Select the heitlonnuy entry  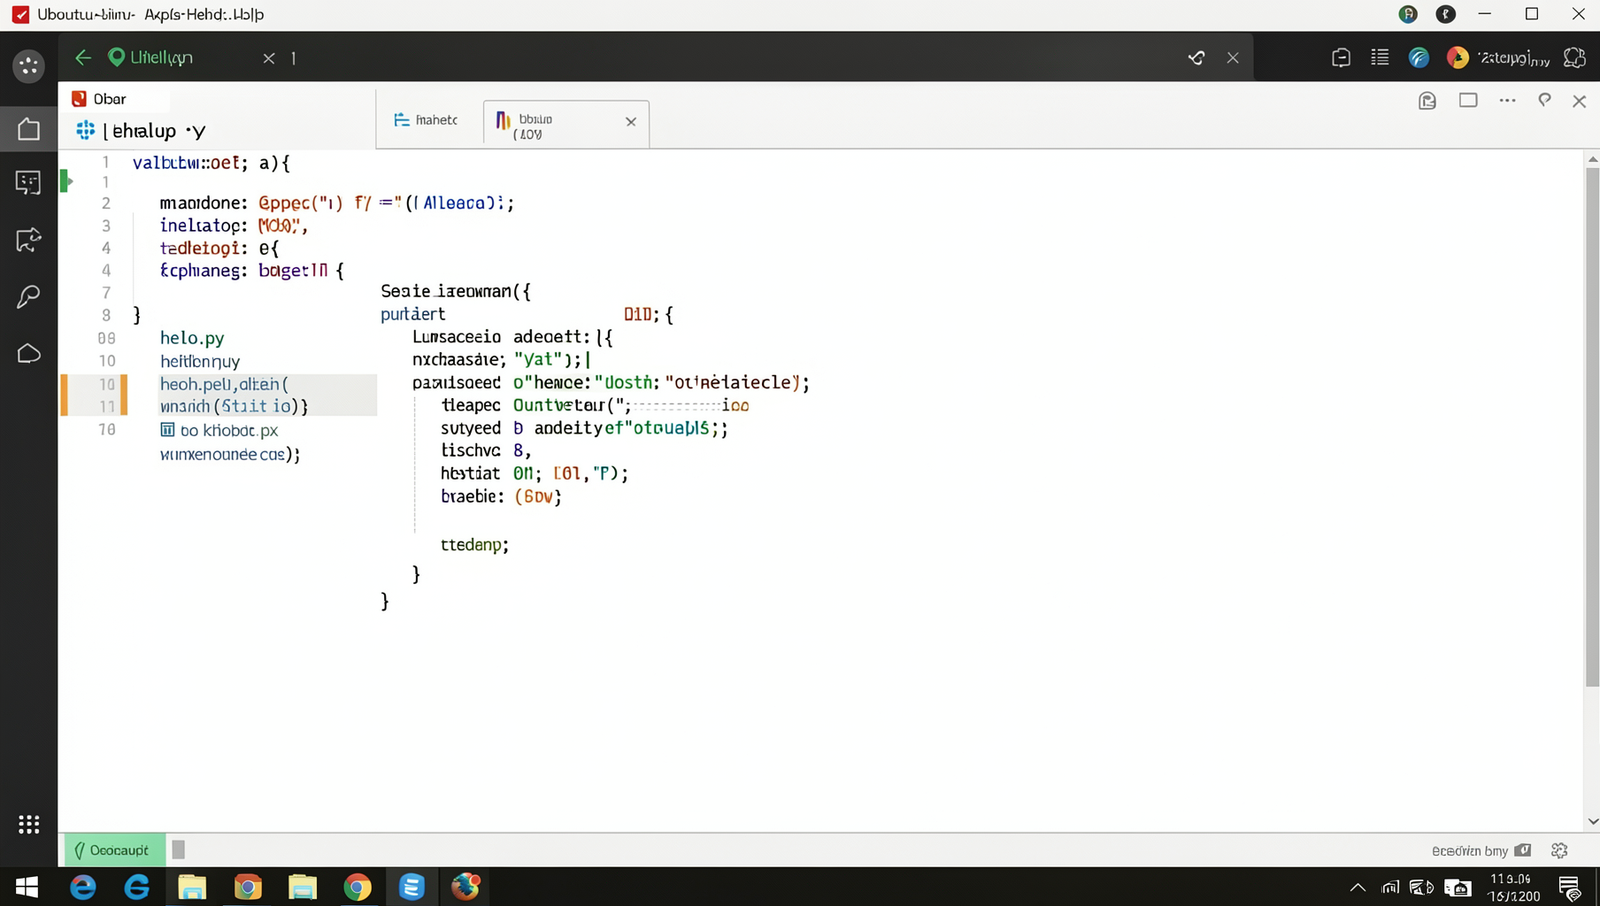coord(200,361)
